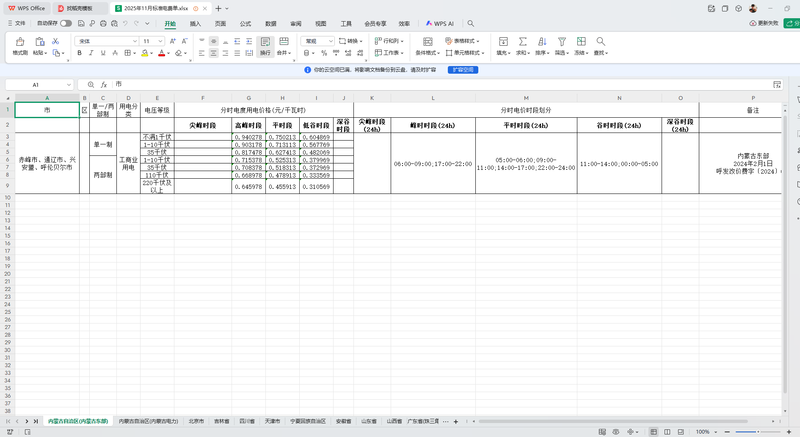
Task: Click the insert function fx icon
Action: [x=103, y=85]
